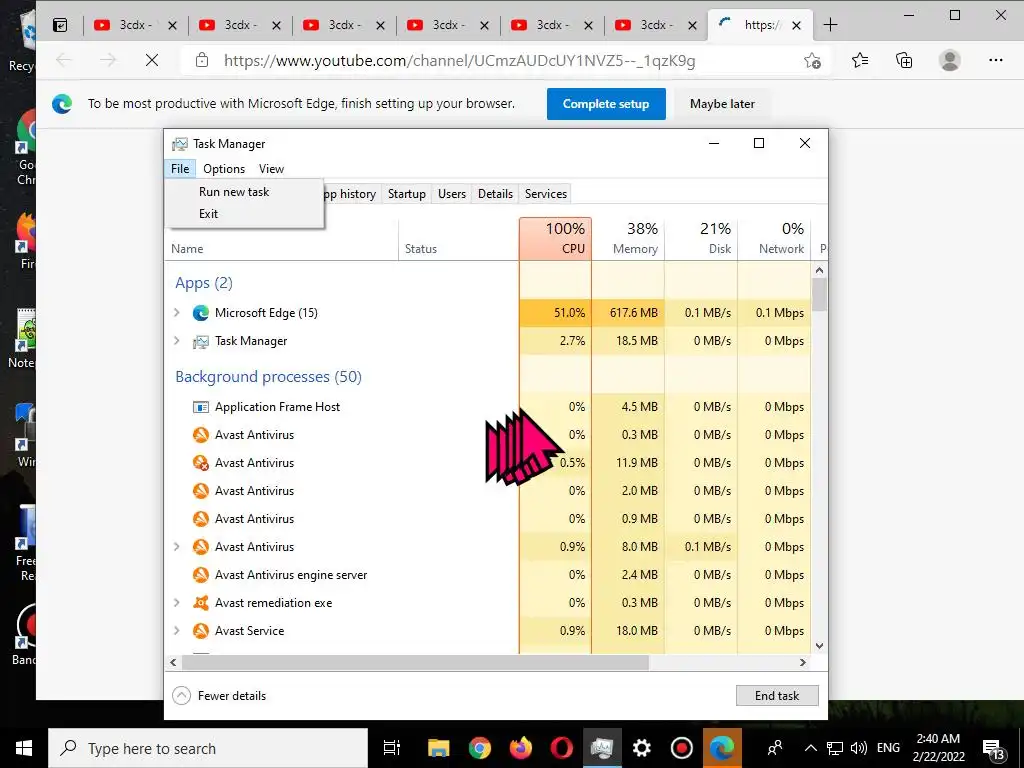
Task: Click the volume speaker tray icon
Action: click(x=859, y=748)
